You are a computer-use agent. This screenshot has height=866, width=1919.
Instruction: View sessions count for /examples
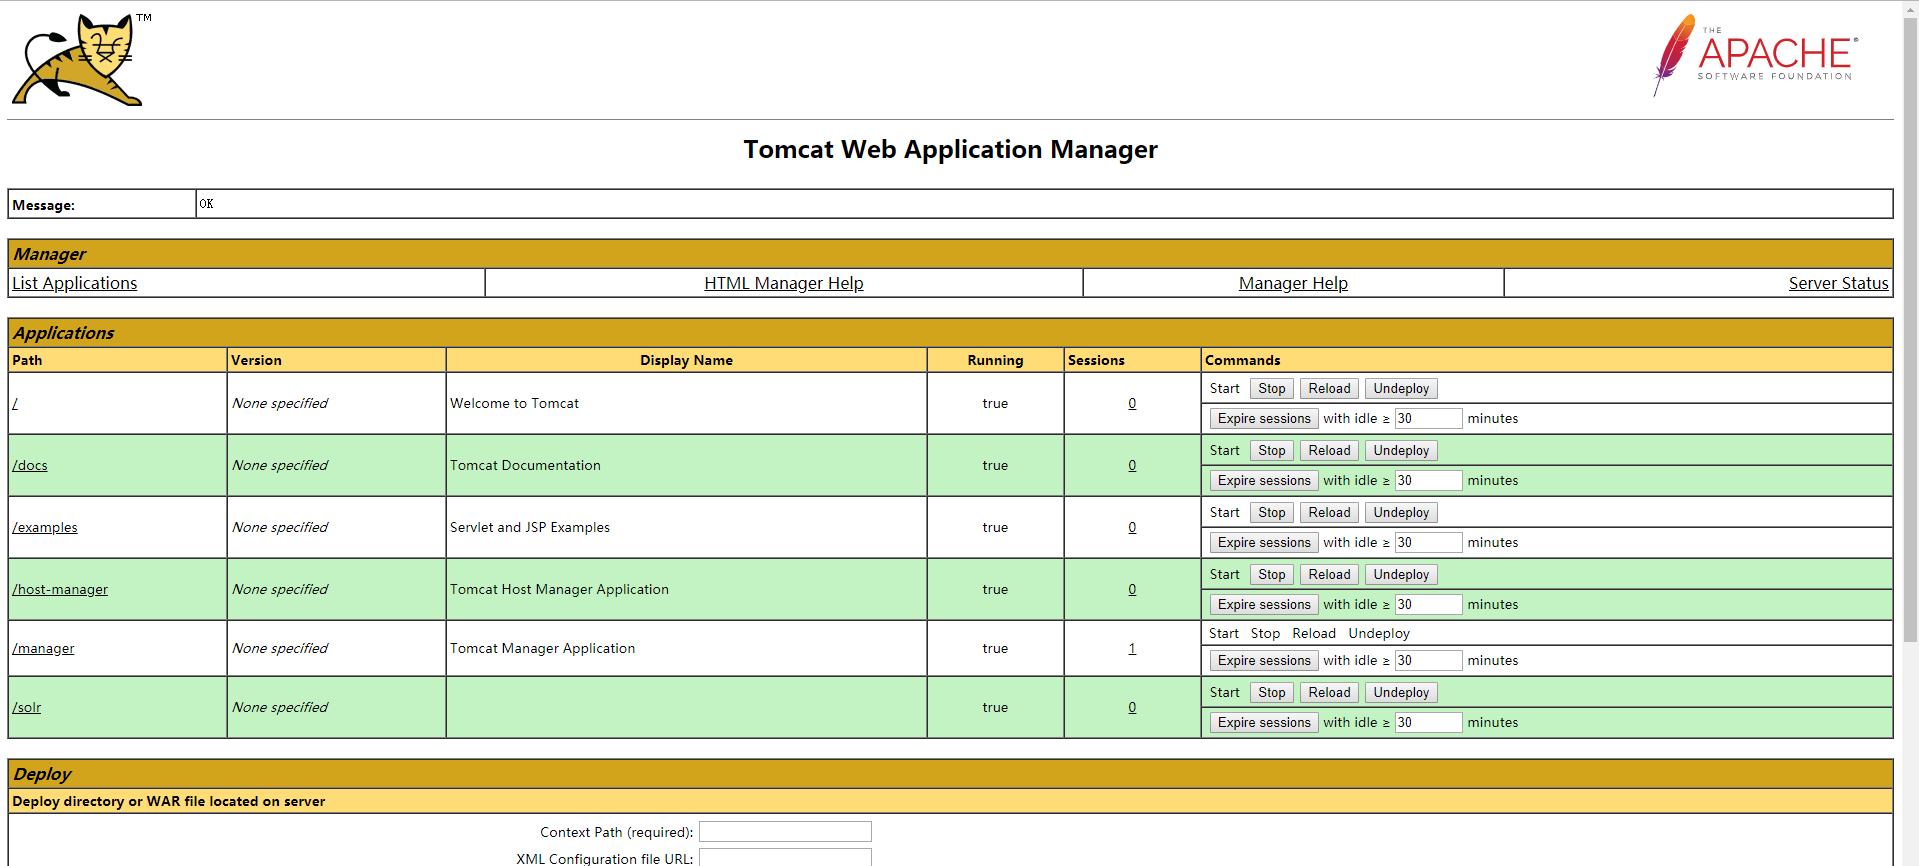click(1132, 528)
